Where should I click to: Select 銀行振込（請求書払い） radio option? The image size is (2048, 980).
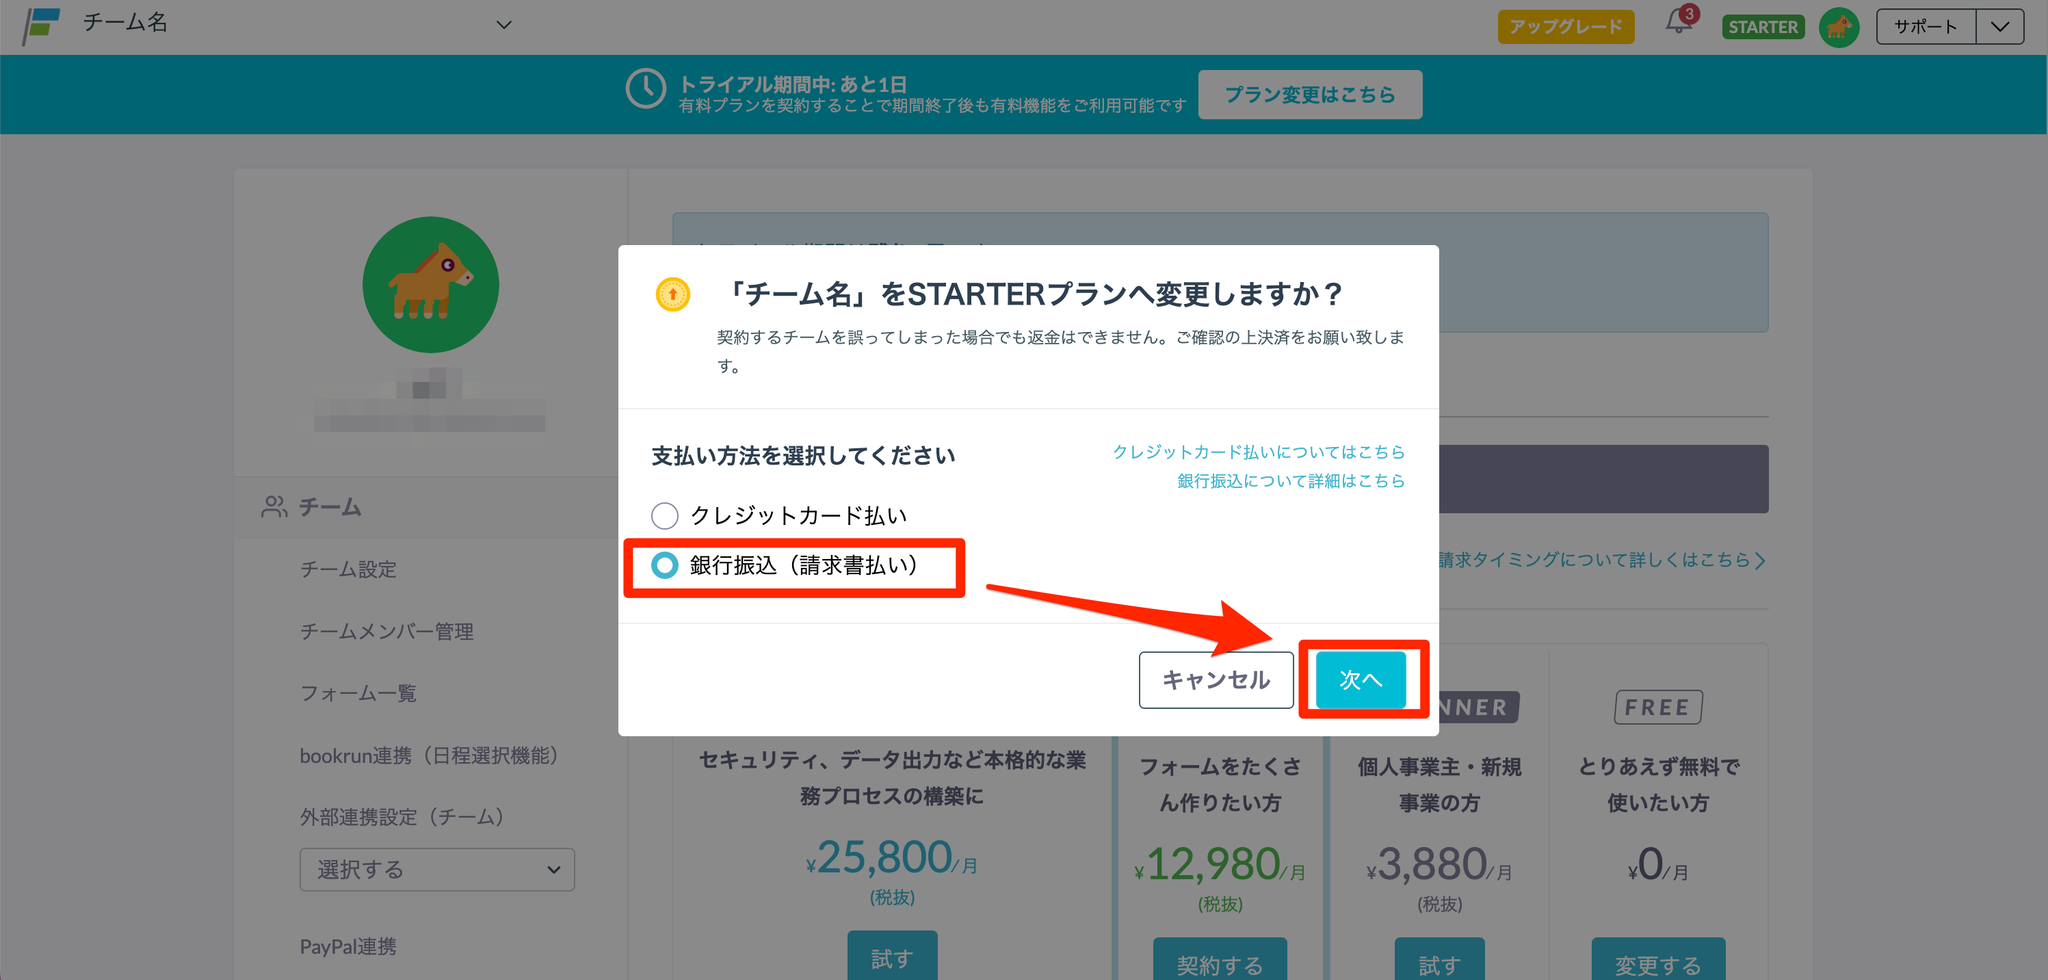point(665,566)
